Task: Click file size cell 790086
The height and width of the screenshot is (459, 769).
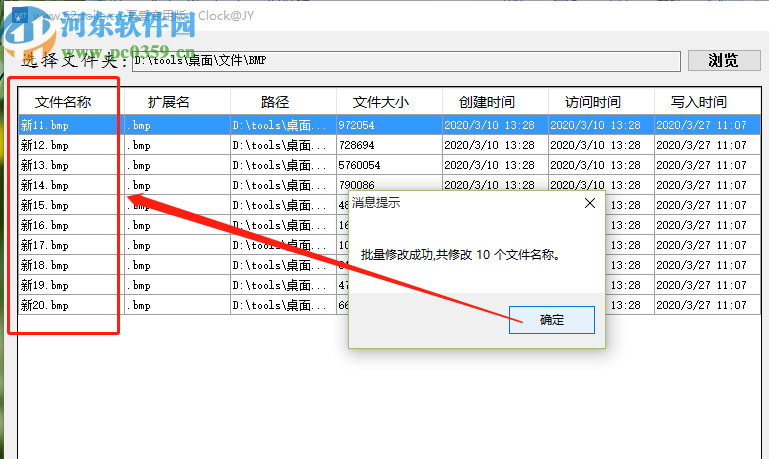Action: (389, 185)
